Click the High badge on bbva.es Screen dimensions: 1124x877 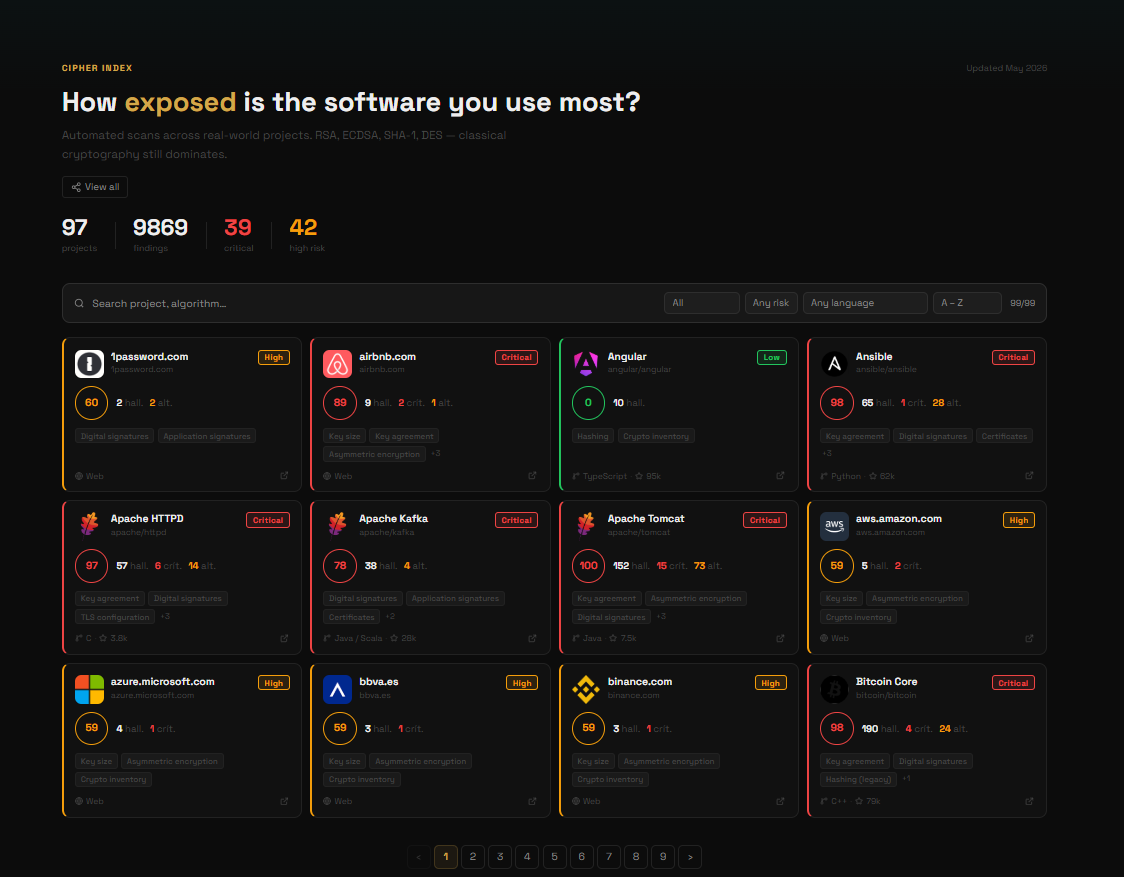coord(522,683)
